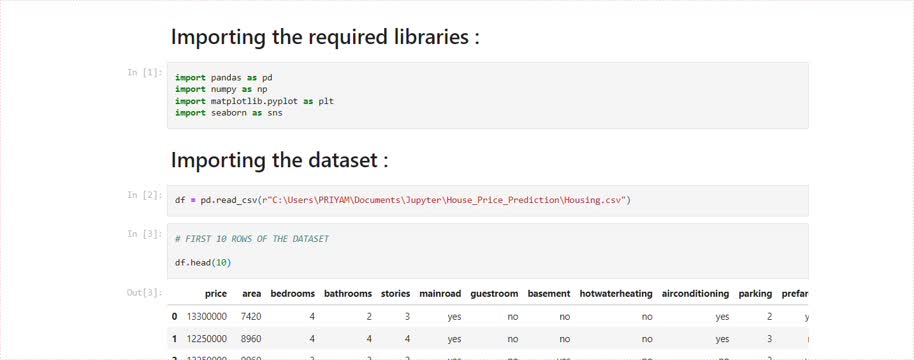Click the Out[3] output prompt

point(144,292)
